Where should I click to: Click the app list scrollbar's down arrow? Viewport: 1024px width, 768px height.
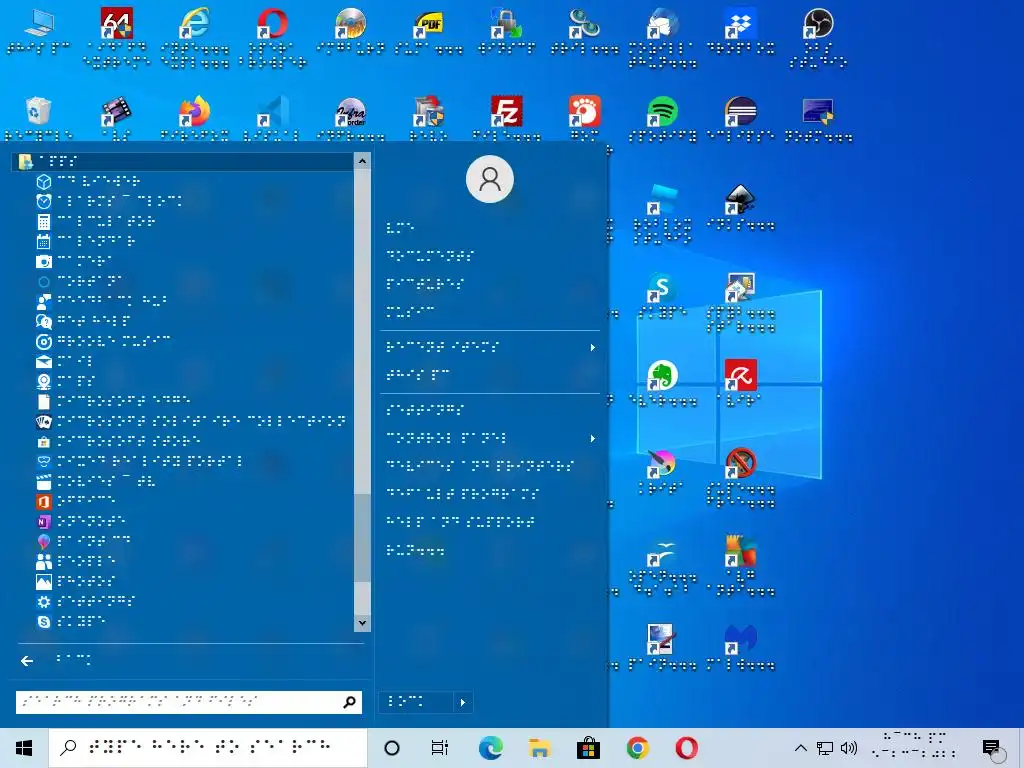tap(362, 623)
